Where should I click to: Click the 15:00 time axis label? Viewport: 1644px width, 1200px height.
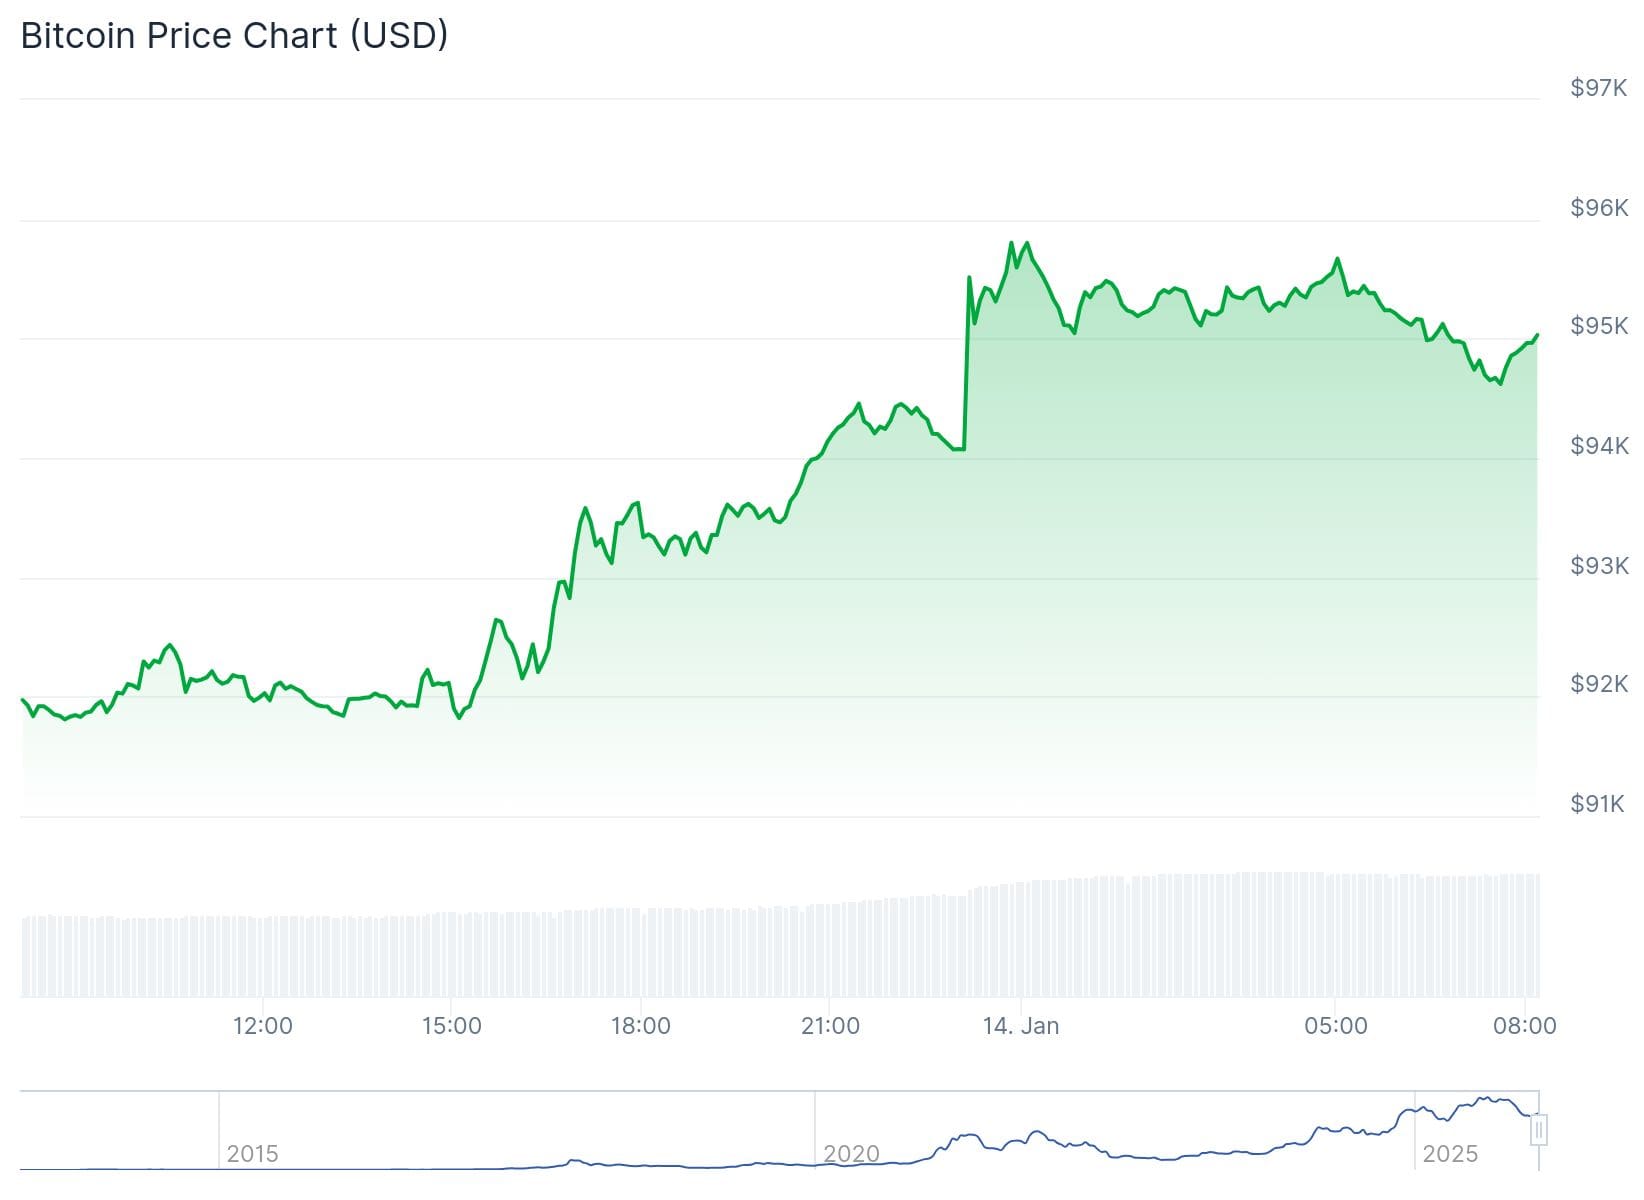tap(451, 1026)
